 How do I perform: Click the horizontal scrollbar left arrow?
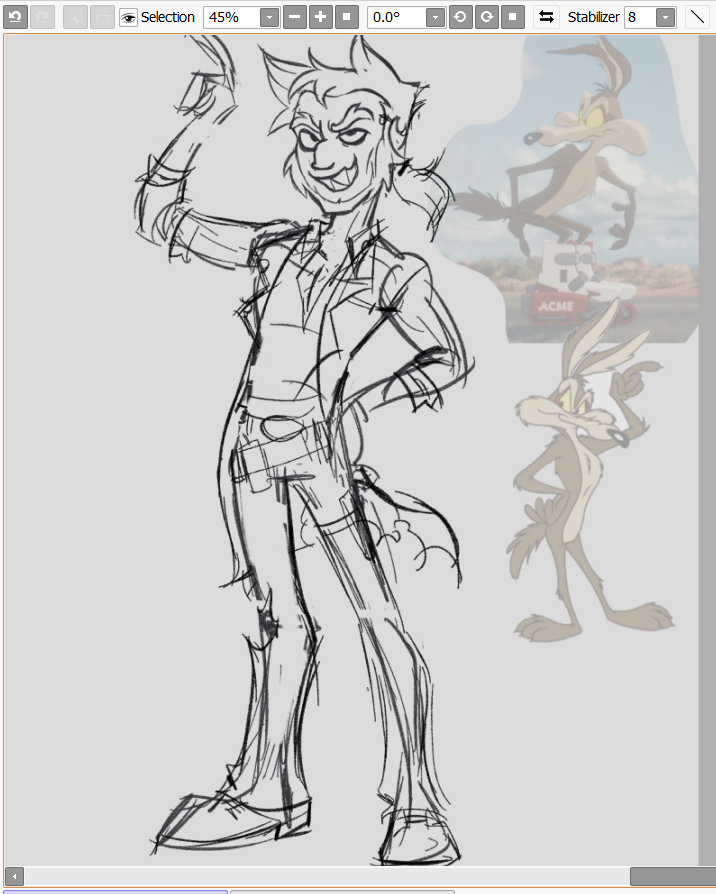[x=14, y=876]
